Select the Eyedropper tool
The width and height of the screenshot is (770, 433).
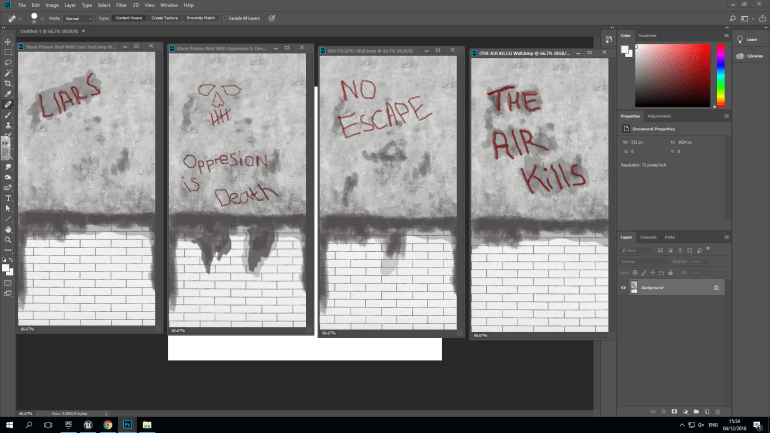pyautogui.click(x=8, y=94)
